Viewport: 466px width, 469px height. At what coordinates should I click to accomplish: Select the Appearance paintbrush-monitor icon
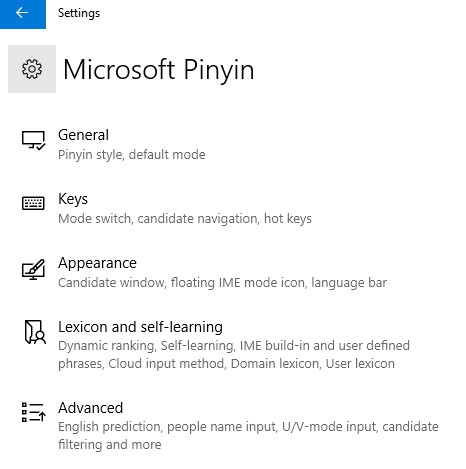click(x=33, y=269)
